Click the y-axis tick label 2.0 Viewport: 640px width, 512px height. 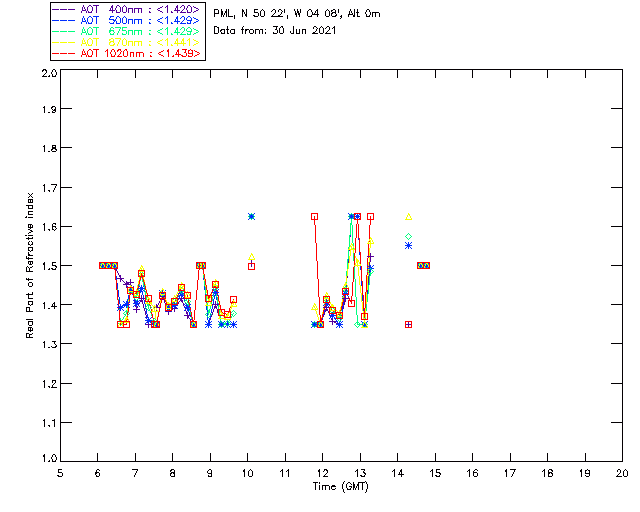click(x=49, y=73)
